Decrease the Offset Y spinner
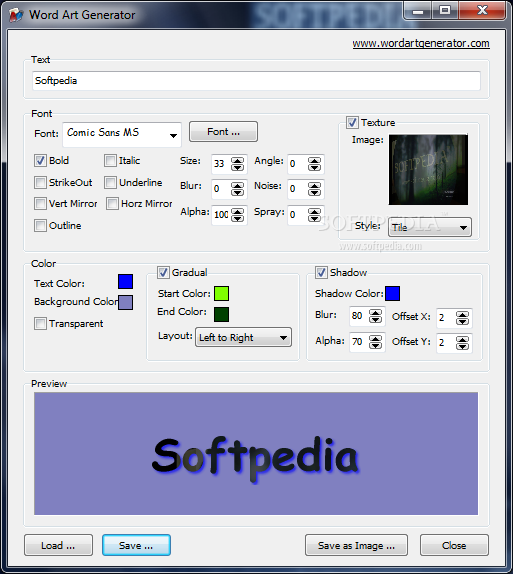513x574 pixels. click(462, 347)
